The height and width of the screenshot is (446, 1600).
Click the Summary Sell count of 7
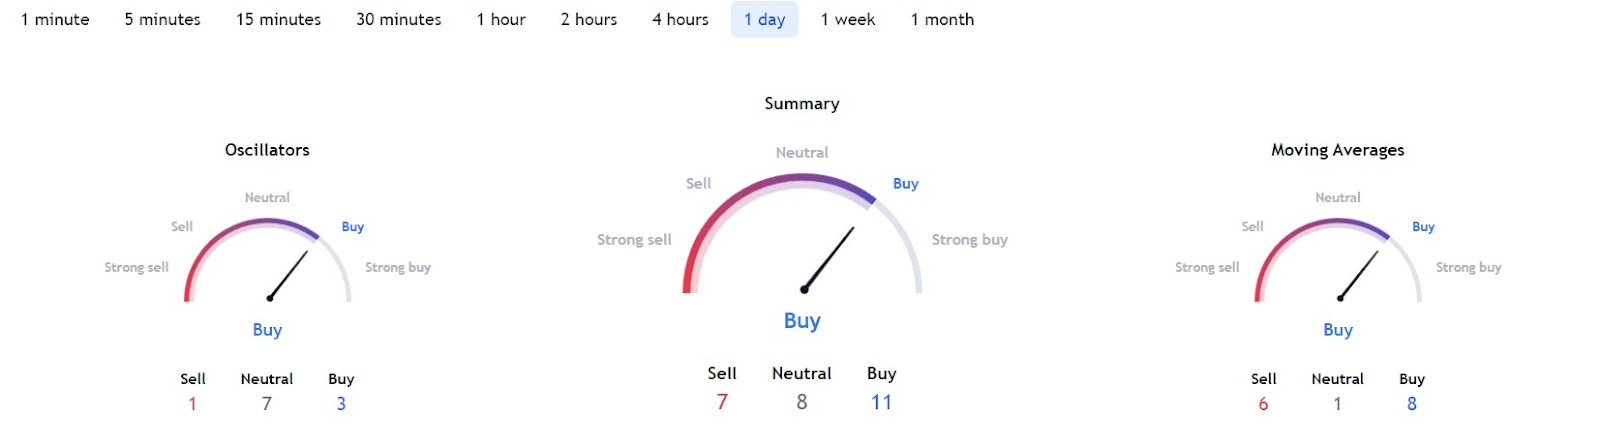pos(722,402)
